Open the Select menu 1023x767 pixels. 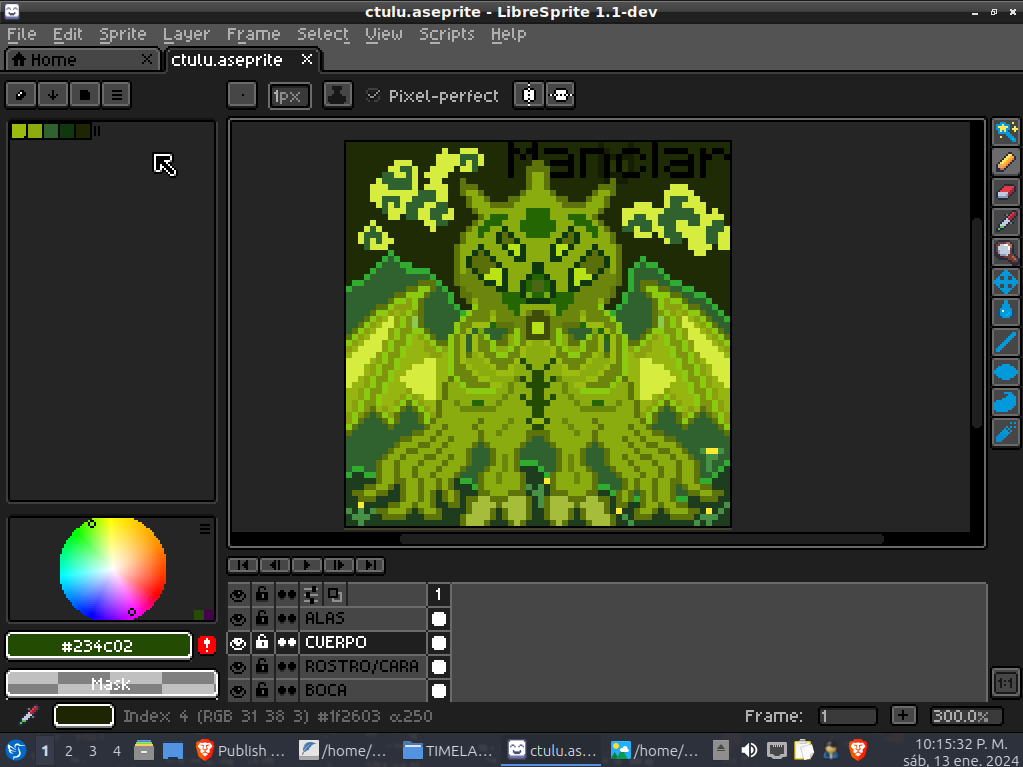click(323, 34)
